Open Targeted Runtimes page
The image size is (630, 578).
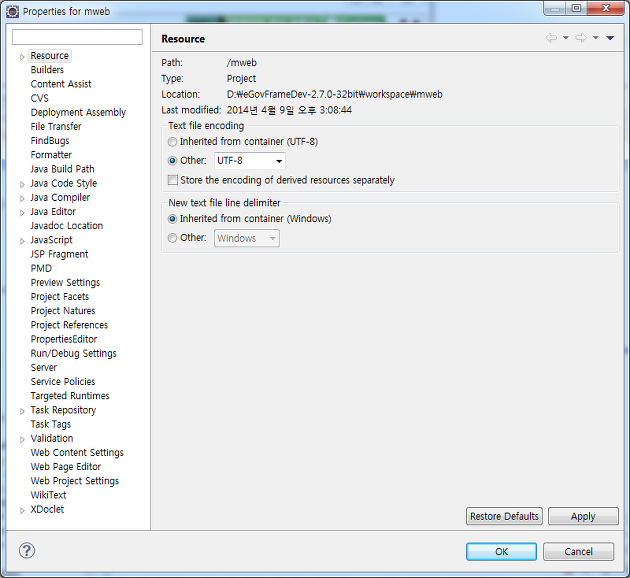pos(70,396)
